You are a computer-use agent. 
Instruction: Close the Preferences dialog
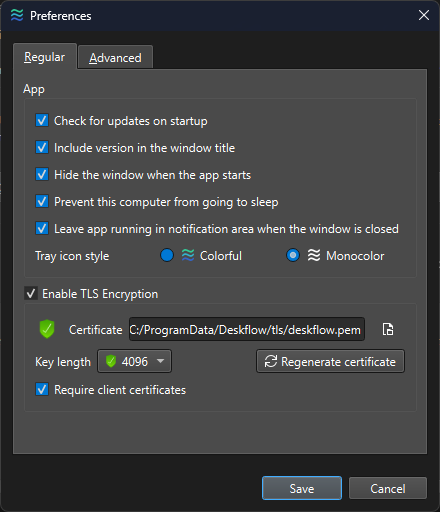point(424,15)
